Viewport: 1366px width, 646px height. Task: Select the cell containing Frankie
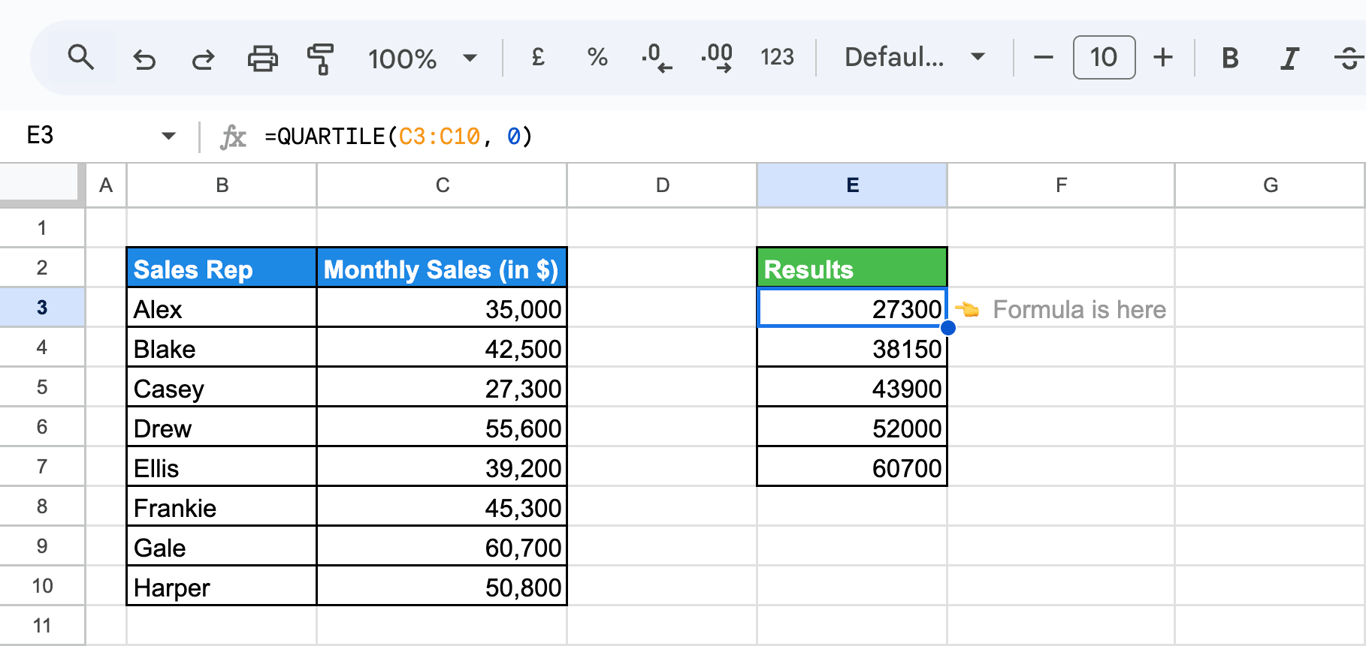pos(222,507)
